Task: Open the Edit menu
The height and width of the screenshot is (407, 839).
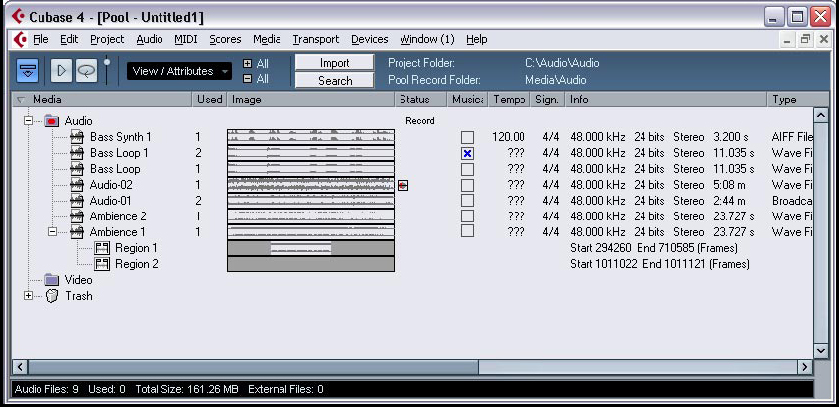Action: click(69, 40)
